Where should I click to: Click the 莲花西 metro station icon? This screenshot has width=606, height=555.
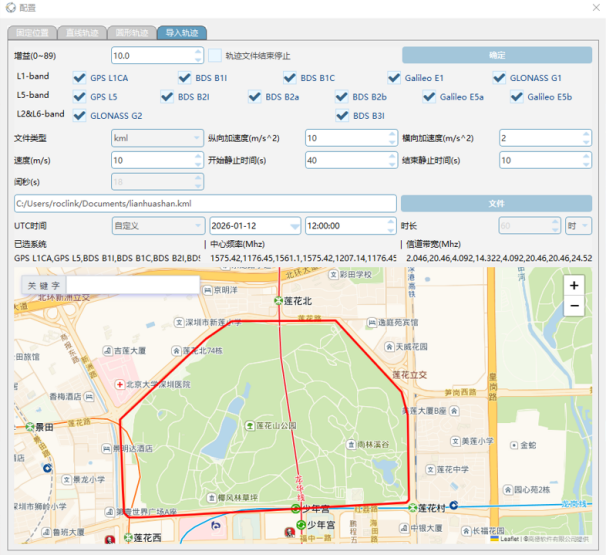128,538
